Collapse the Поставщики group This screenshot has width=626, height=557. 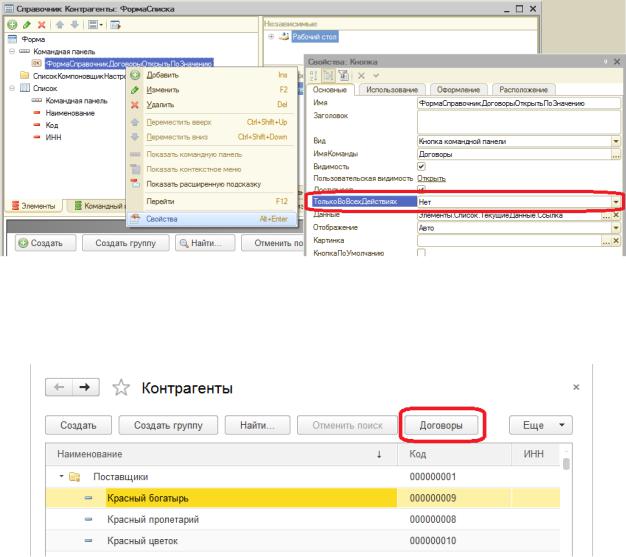[61, 476]
